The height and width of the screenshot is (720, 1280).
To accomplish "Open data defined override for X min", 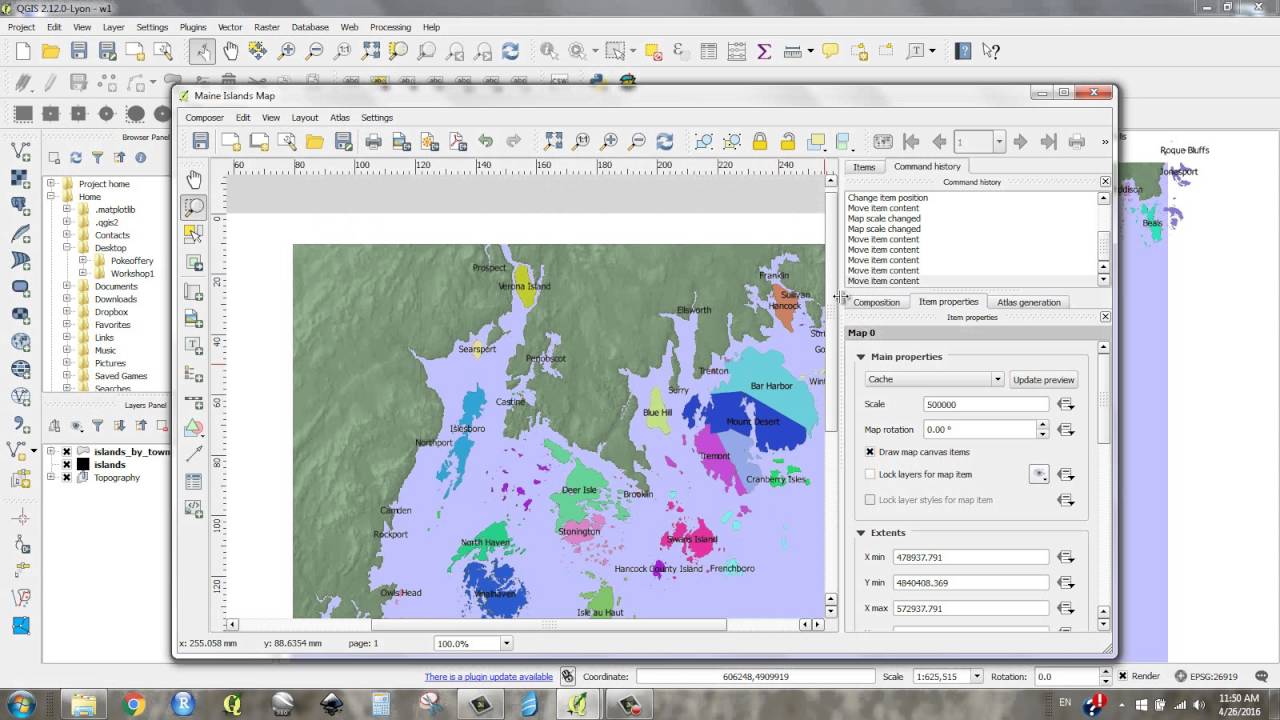I will [x=1066, y=557].
